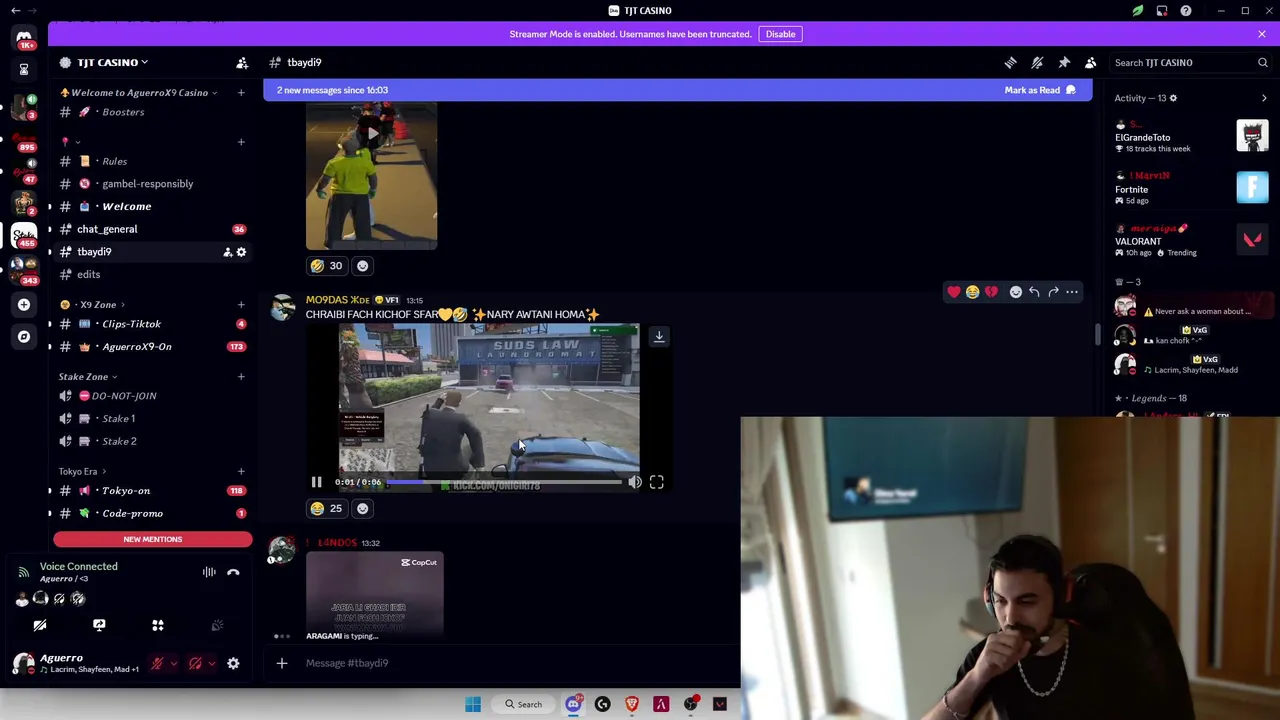This screenshot has width=1280, height=720.
Task: Collapse the Stake Zone category
Action: 88,377
